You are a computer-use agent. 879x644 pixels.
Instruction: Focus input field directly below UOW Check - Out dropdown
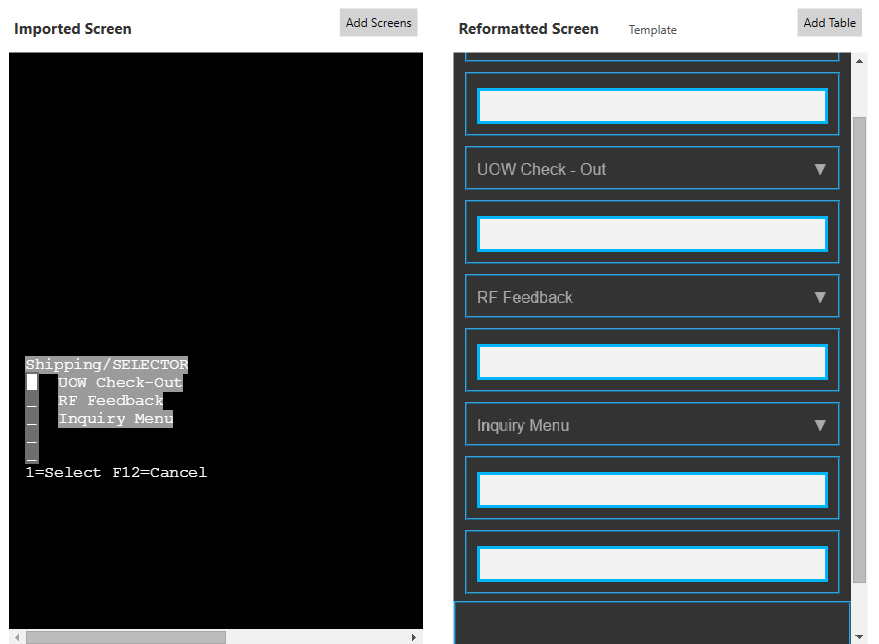(x=652, y=234)
